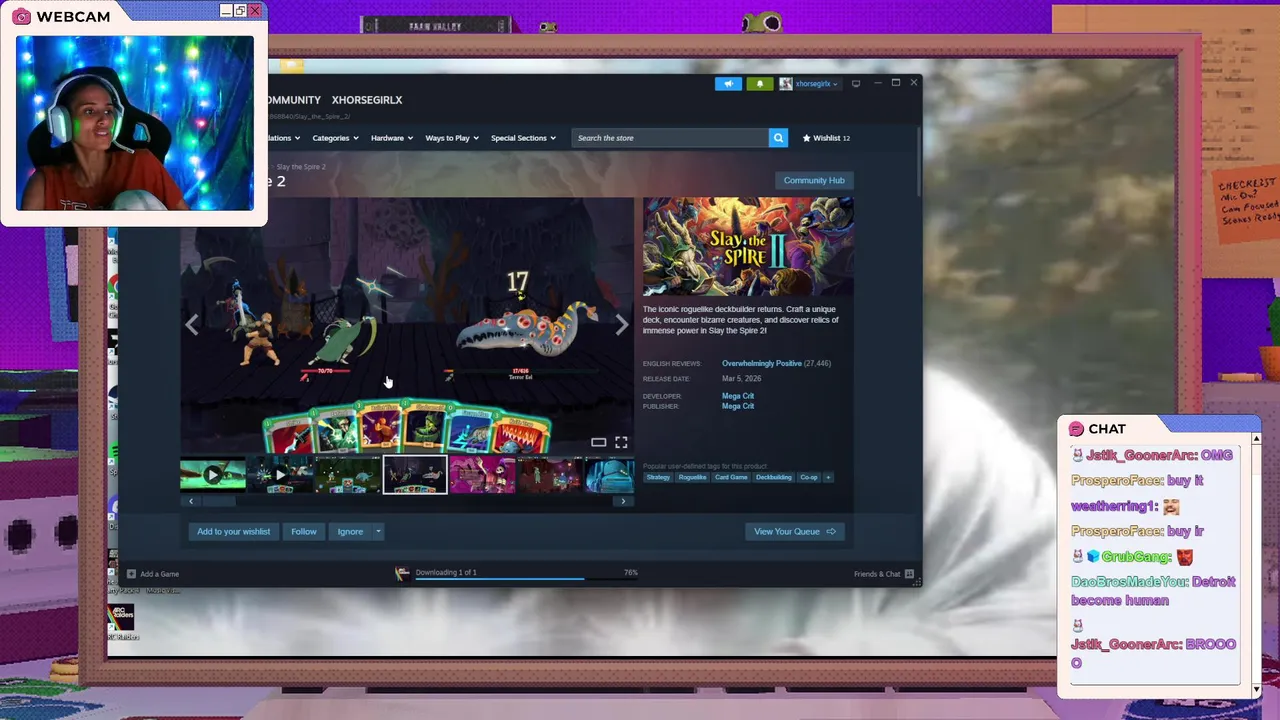The width and height of the screenshot is (1280, 720).
Task: Click the Big Picture mode monitor icon
Action: (x=856, y=84)
